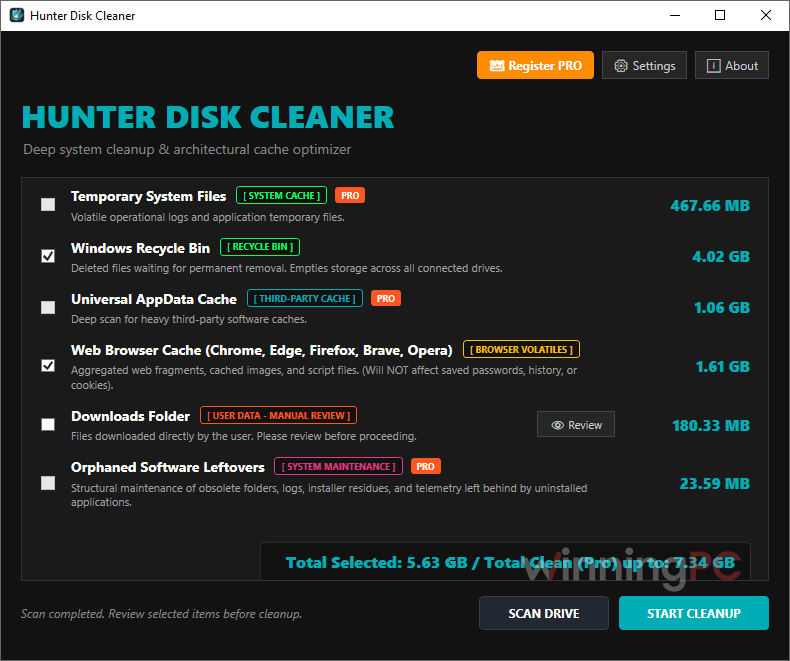Click the SYSTEM MAINTENANCE tag
The image size is (790, 661).
click(x=338, y=466)
